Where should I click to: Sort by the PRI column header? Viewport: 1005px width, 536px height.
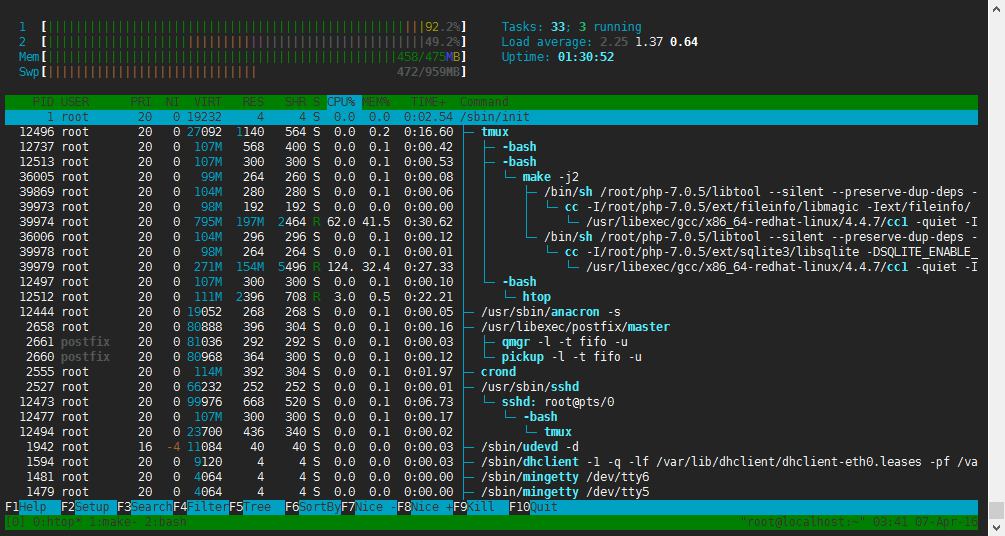tap(141, 102)
